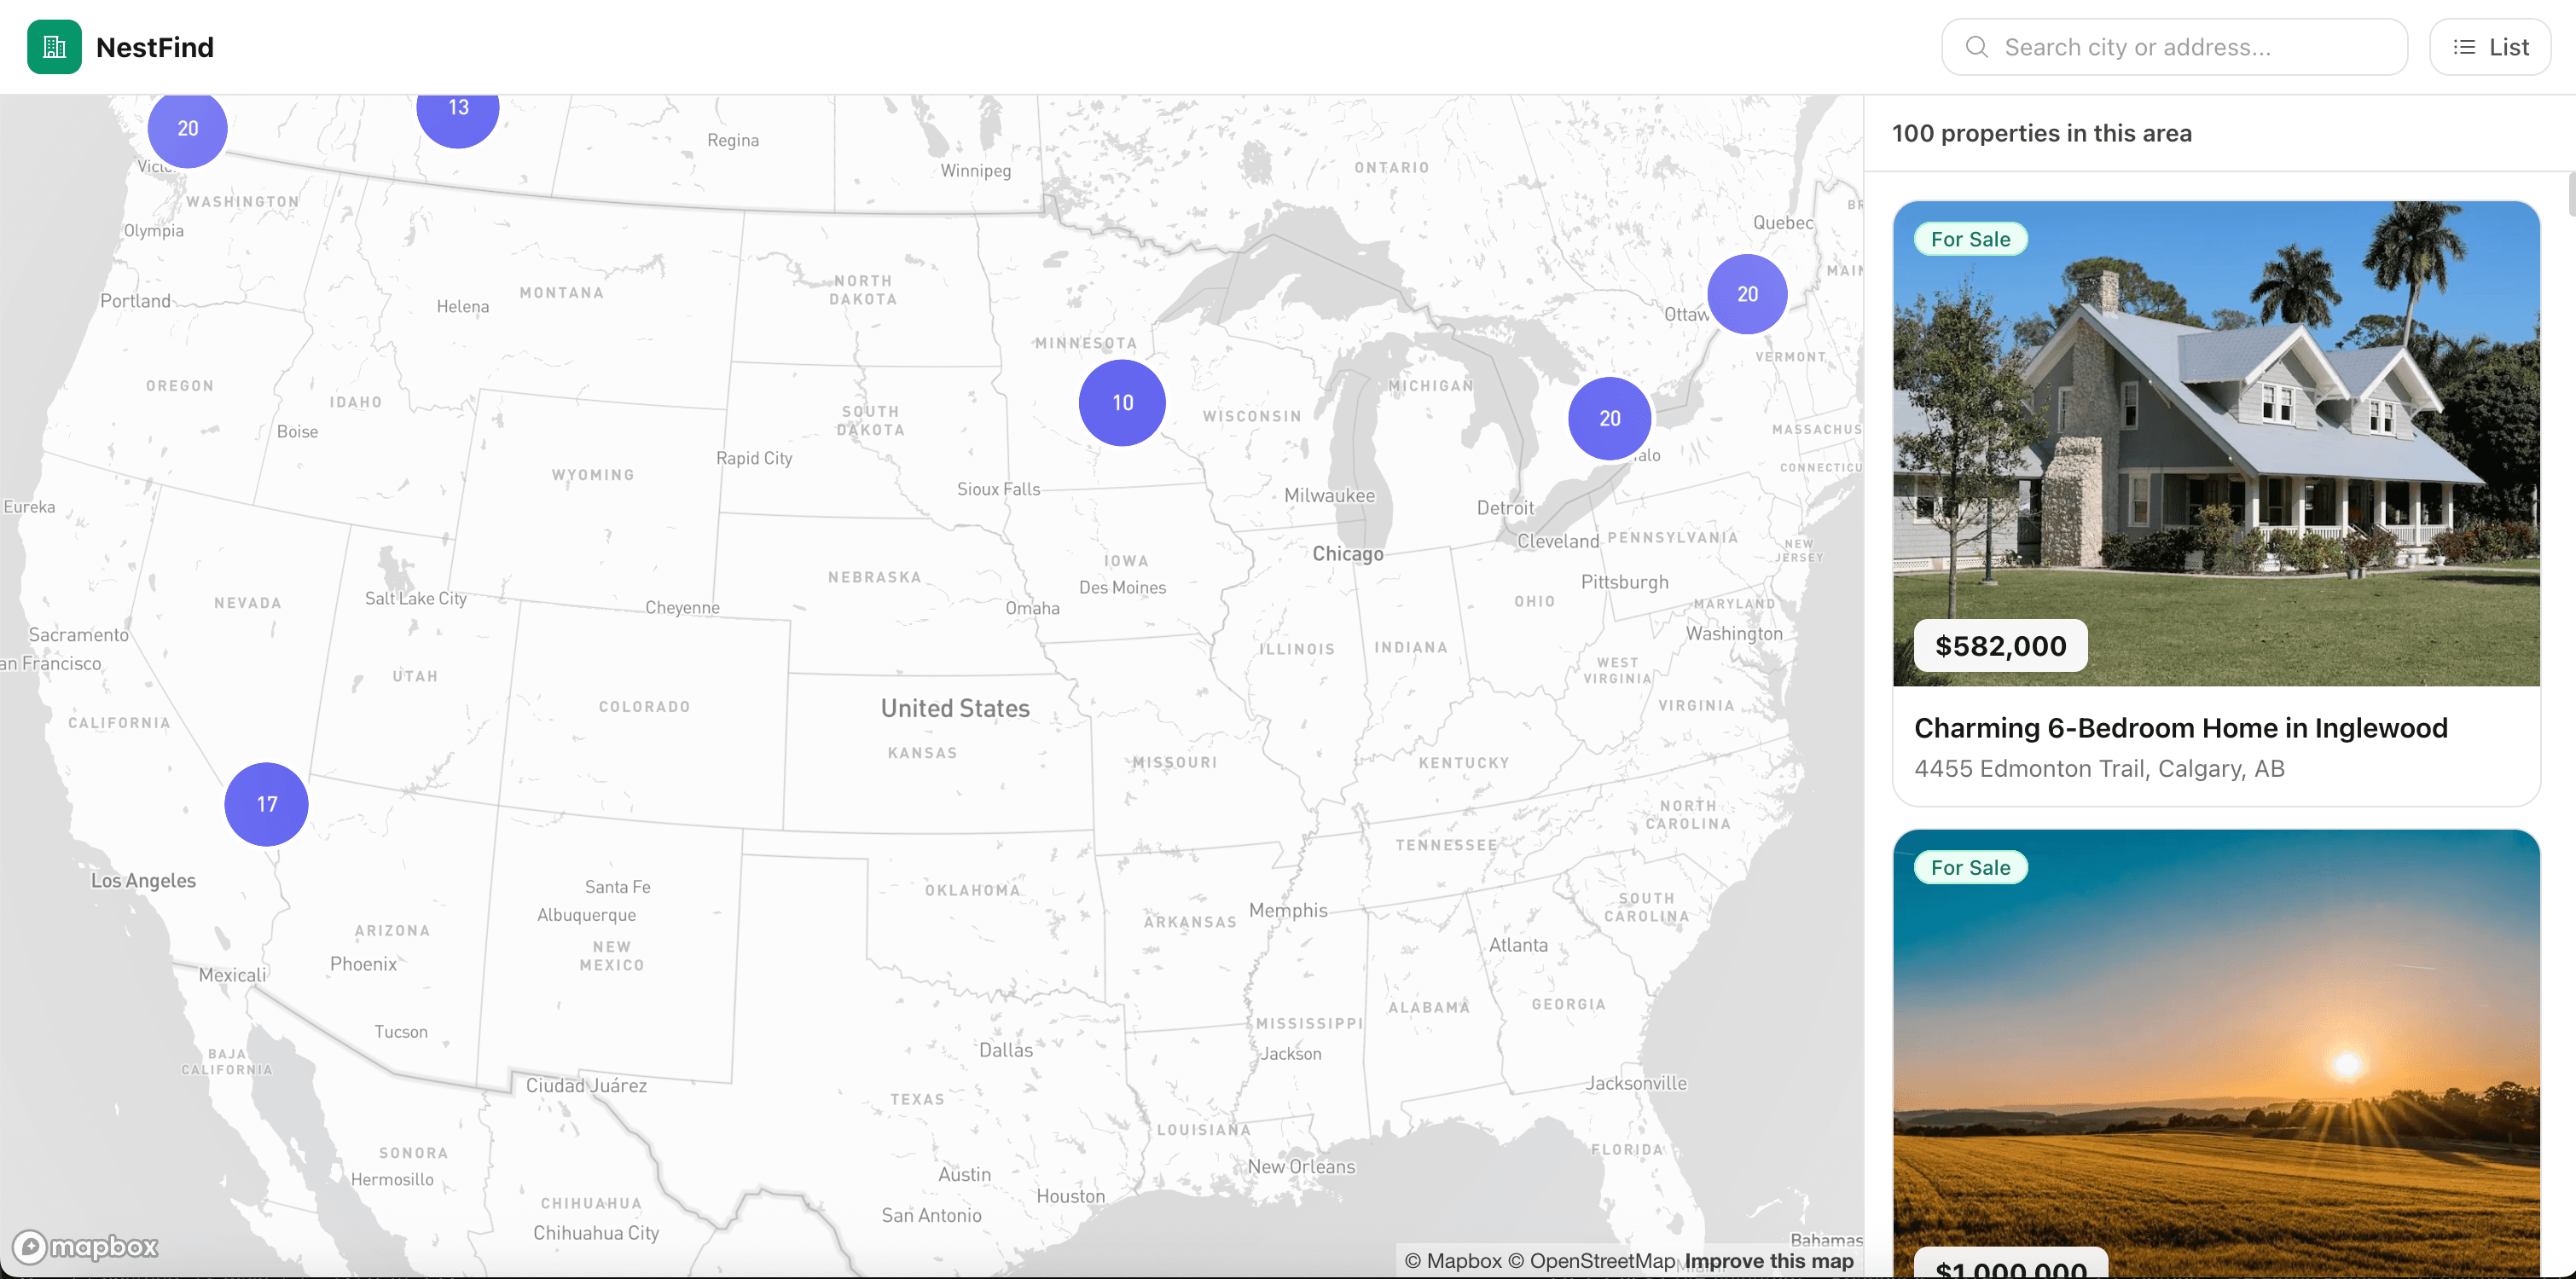The image size is (2576, 1279).
Task: Open the Charming 6-Bedroom Home listing title
Action: point(2180,727)
